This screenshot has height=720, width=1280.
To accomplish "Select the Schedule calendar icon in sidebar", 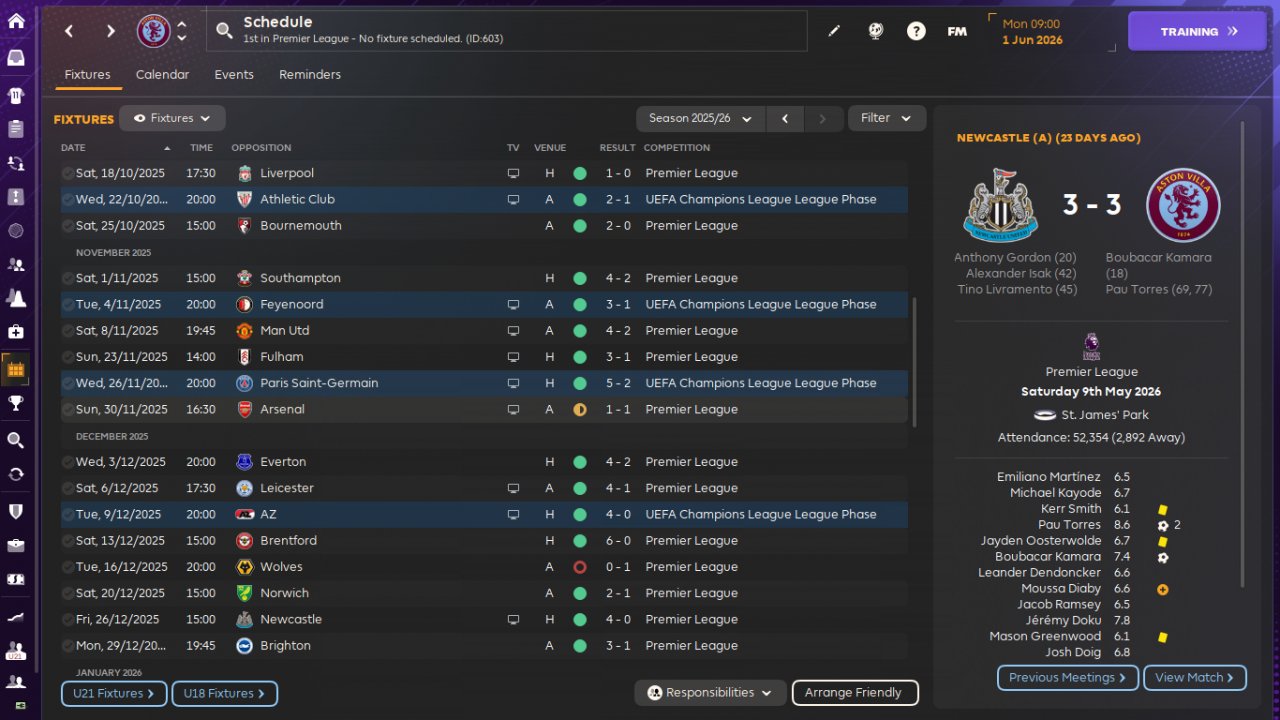I will (16, 369).
